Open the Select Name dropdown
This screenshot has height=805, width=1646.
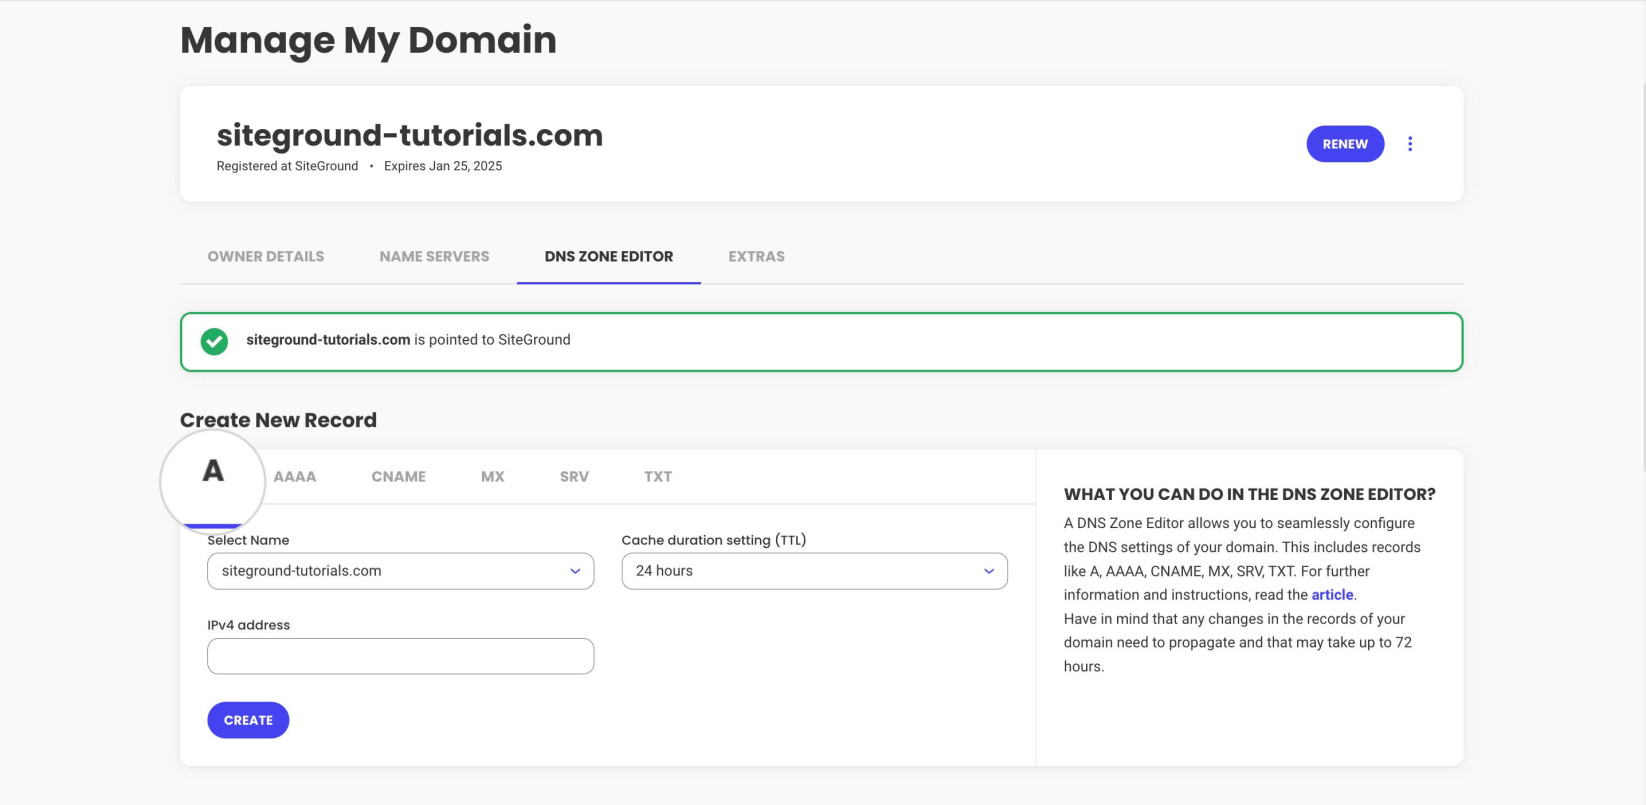click(400, 571)
